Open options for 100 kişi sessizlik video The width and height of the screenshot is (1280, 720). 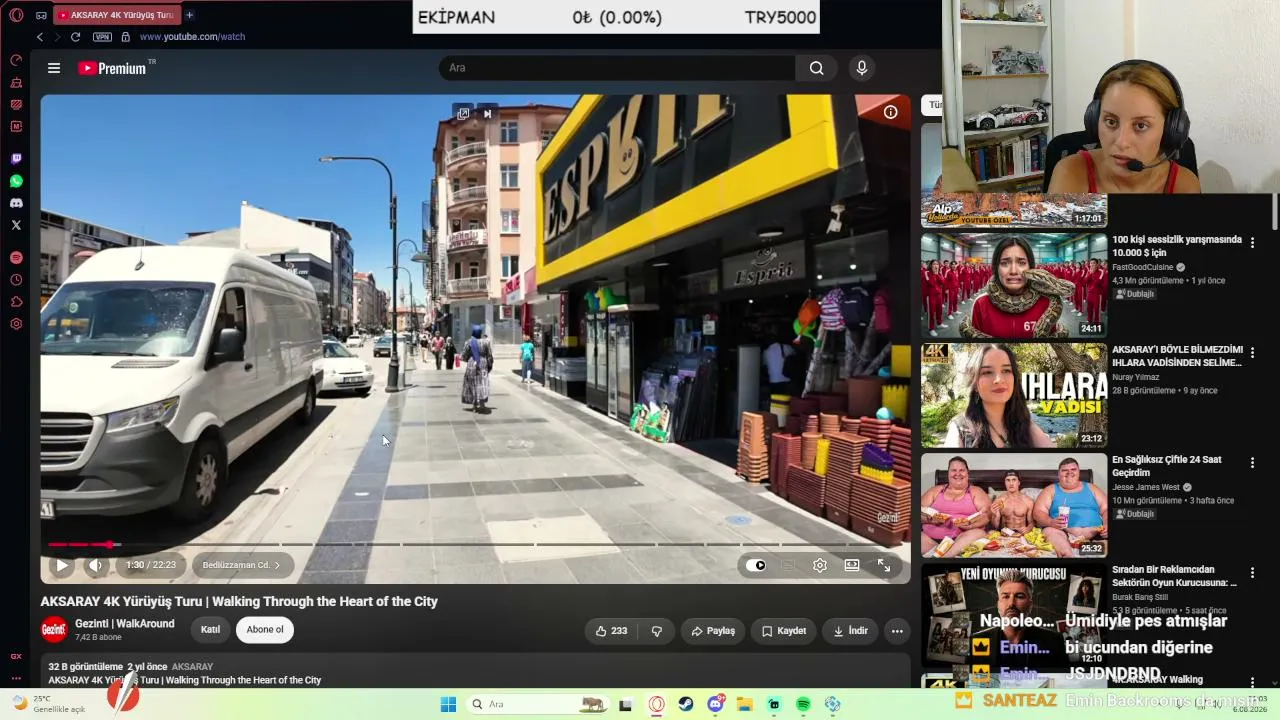pyautogui.click(x=1252, y=242)
